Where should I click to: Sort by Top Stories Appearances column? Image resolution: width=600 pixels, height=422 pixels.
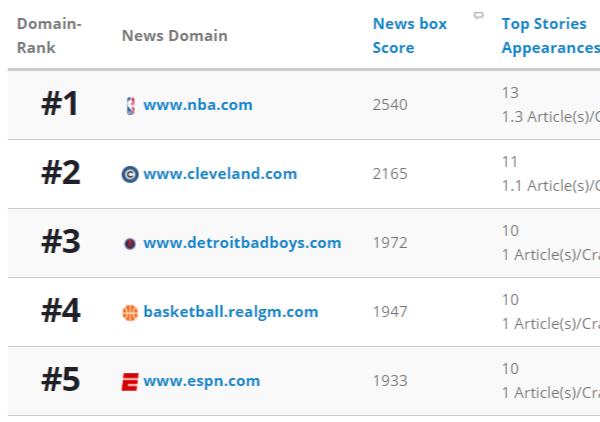click(549, 35)
